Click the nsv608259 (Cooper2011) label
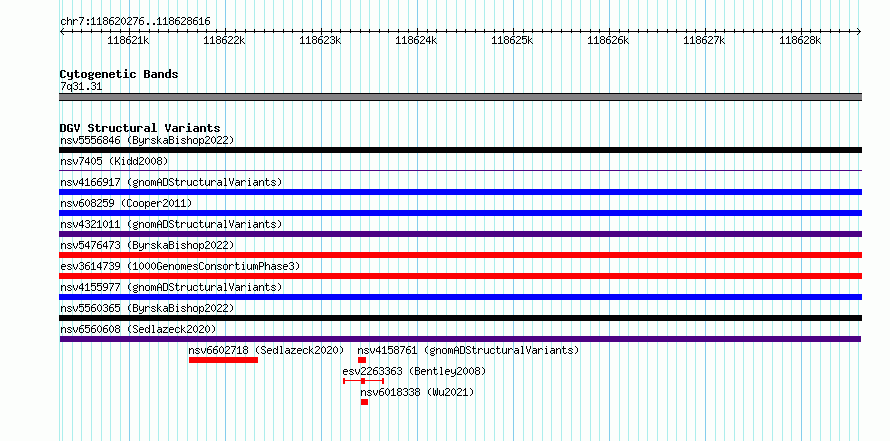Image resolution: width=890 pixels, height=441 pixels. pyautogui.click(x=126, y=203)
